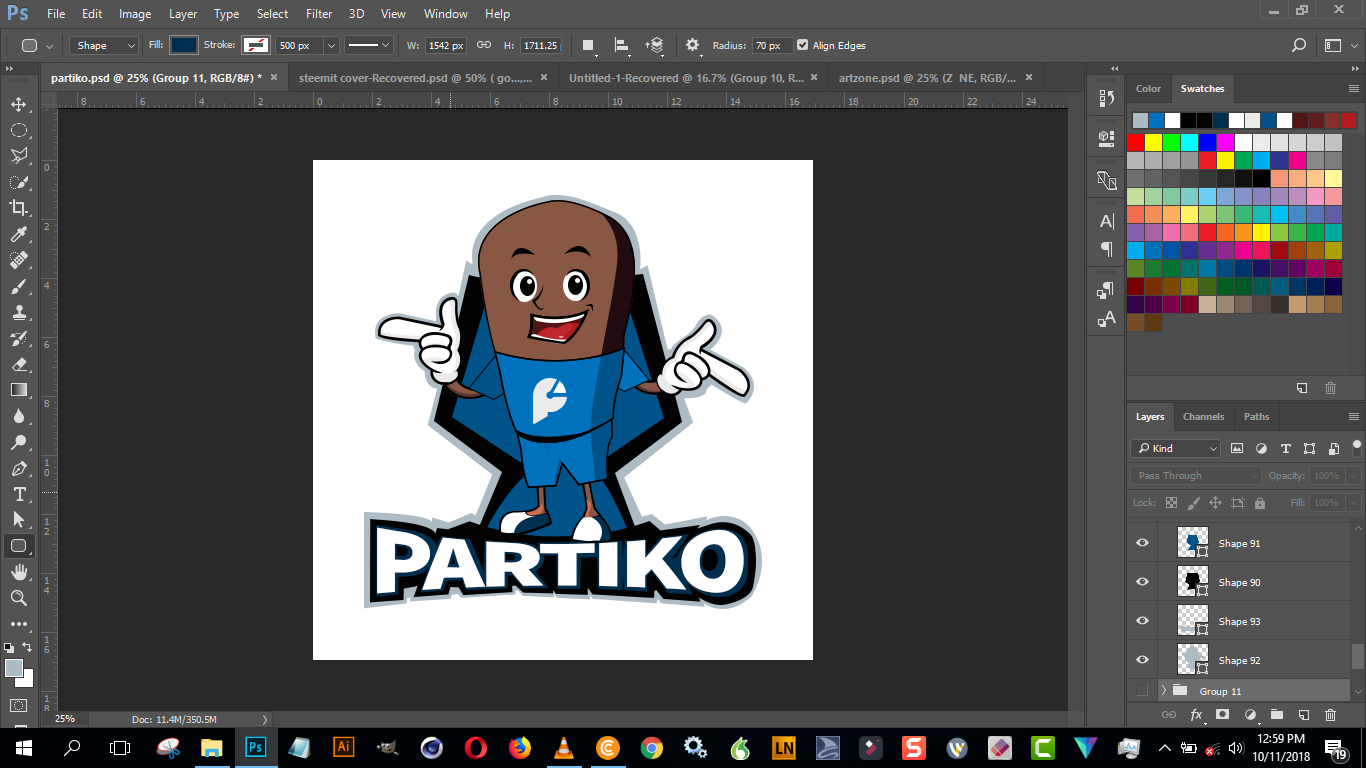Screen dimensions: 1366x768
Task: Open path arrangement icon in options bar
Action: pyautogui.click(x=655, y=45)
